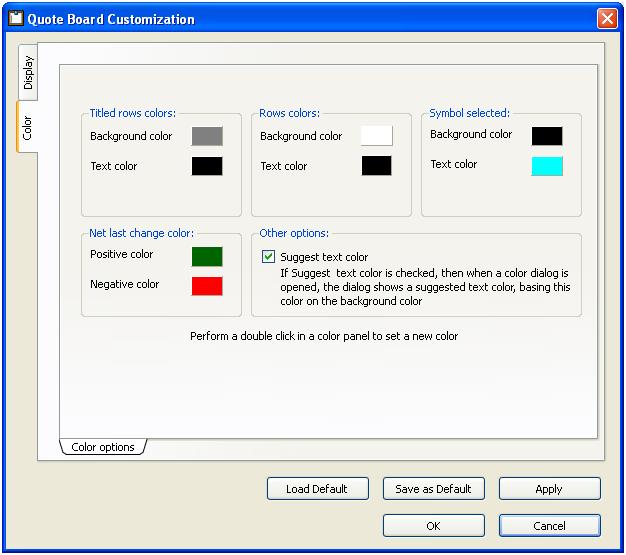Click the Titled rows text color swatch

click(x=207, y=166)
